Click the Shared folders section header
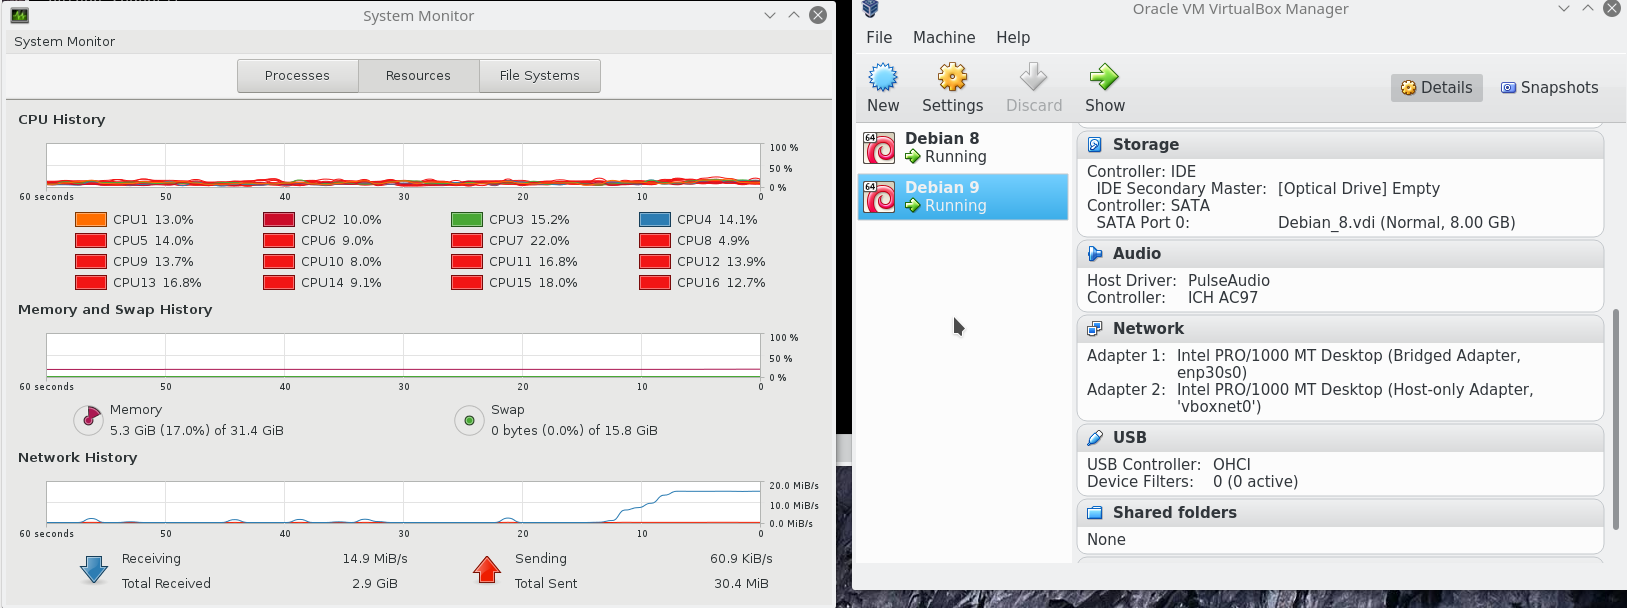1627x608 pixels. tap(1340, 513)
